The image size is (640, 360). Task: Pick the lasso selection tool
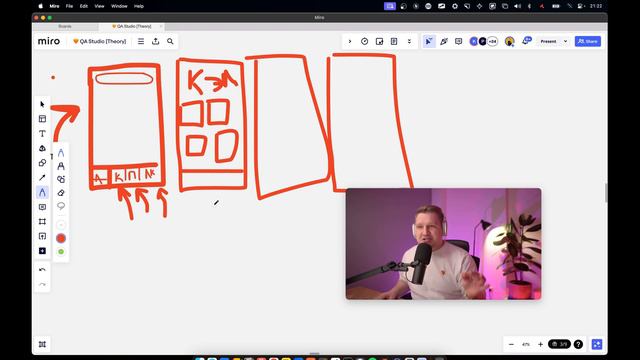(61, 206)
